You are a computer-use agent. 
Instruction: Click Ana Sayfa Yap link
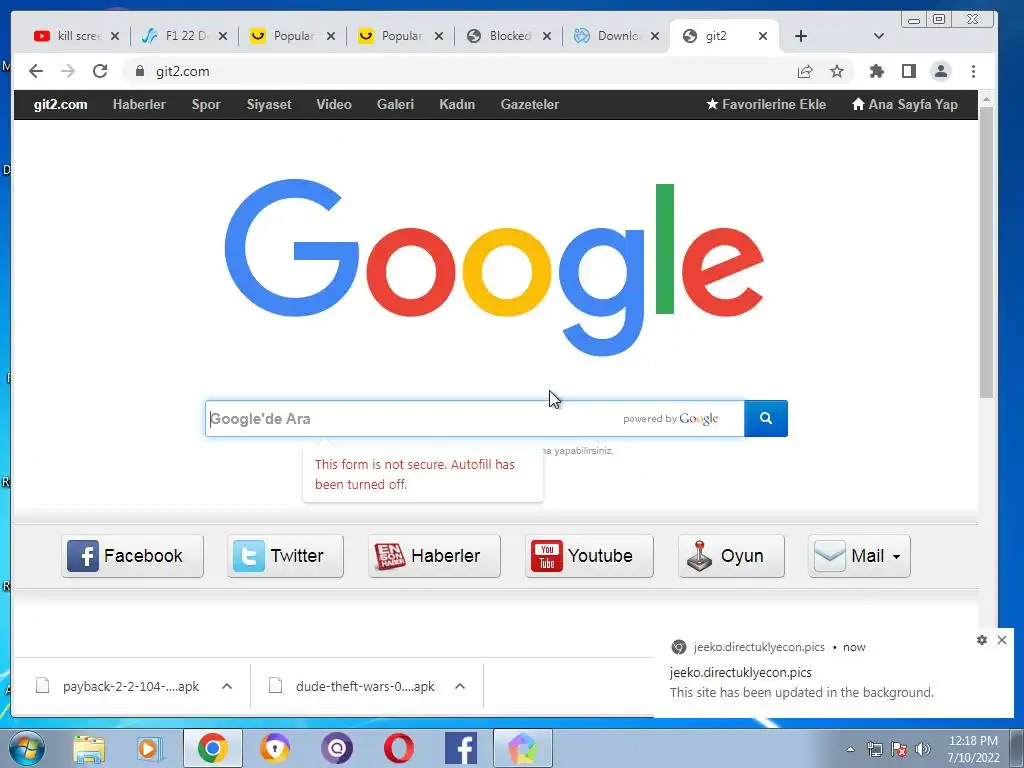click(905, 104)
